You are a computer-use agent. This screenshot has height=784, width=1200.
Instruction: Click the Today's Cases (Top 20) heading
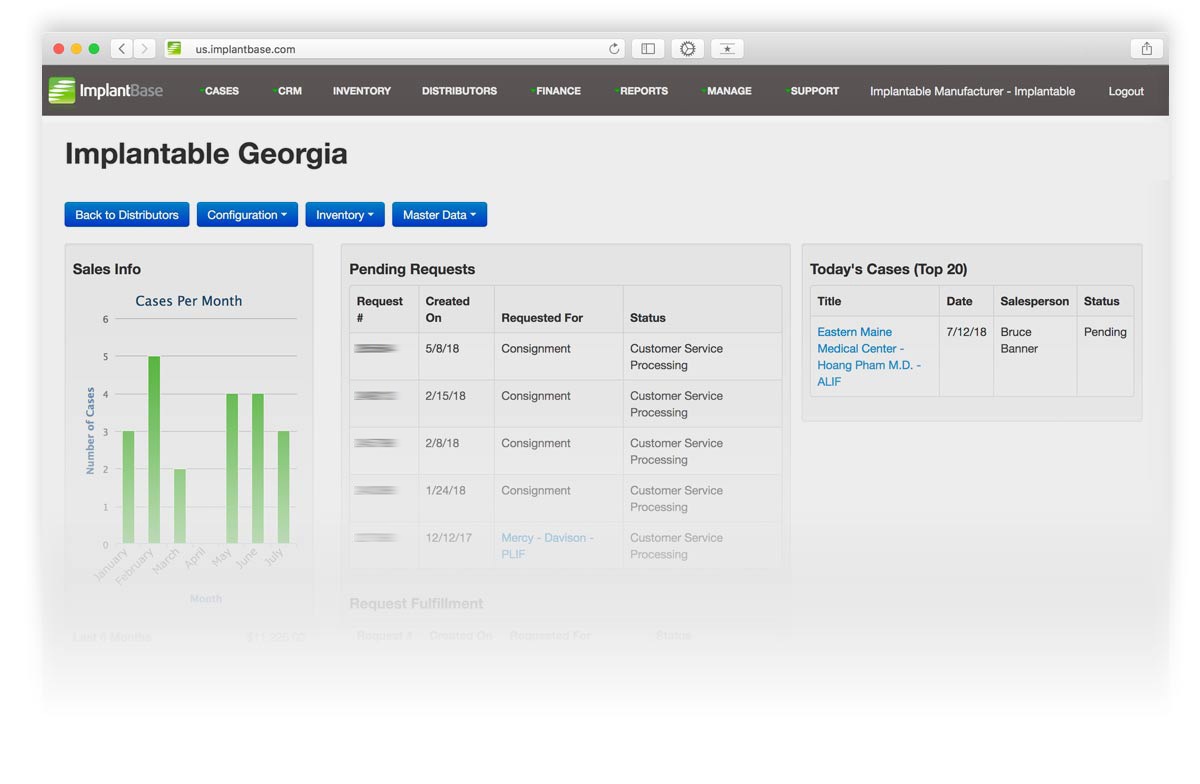[889, 269]
